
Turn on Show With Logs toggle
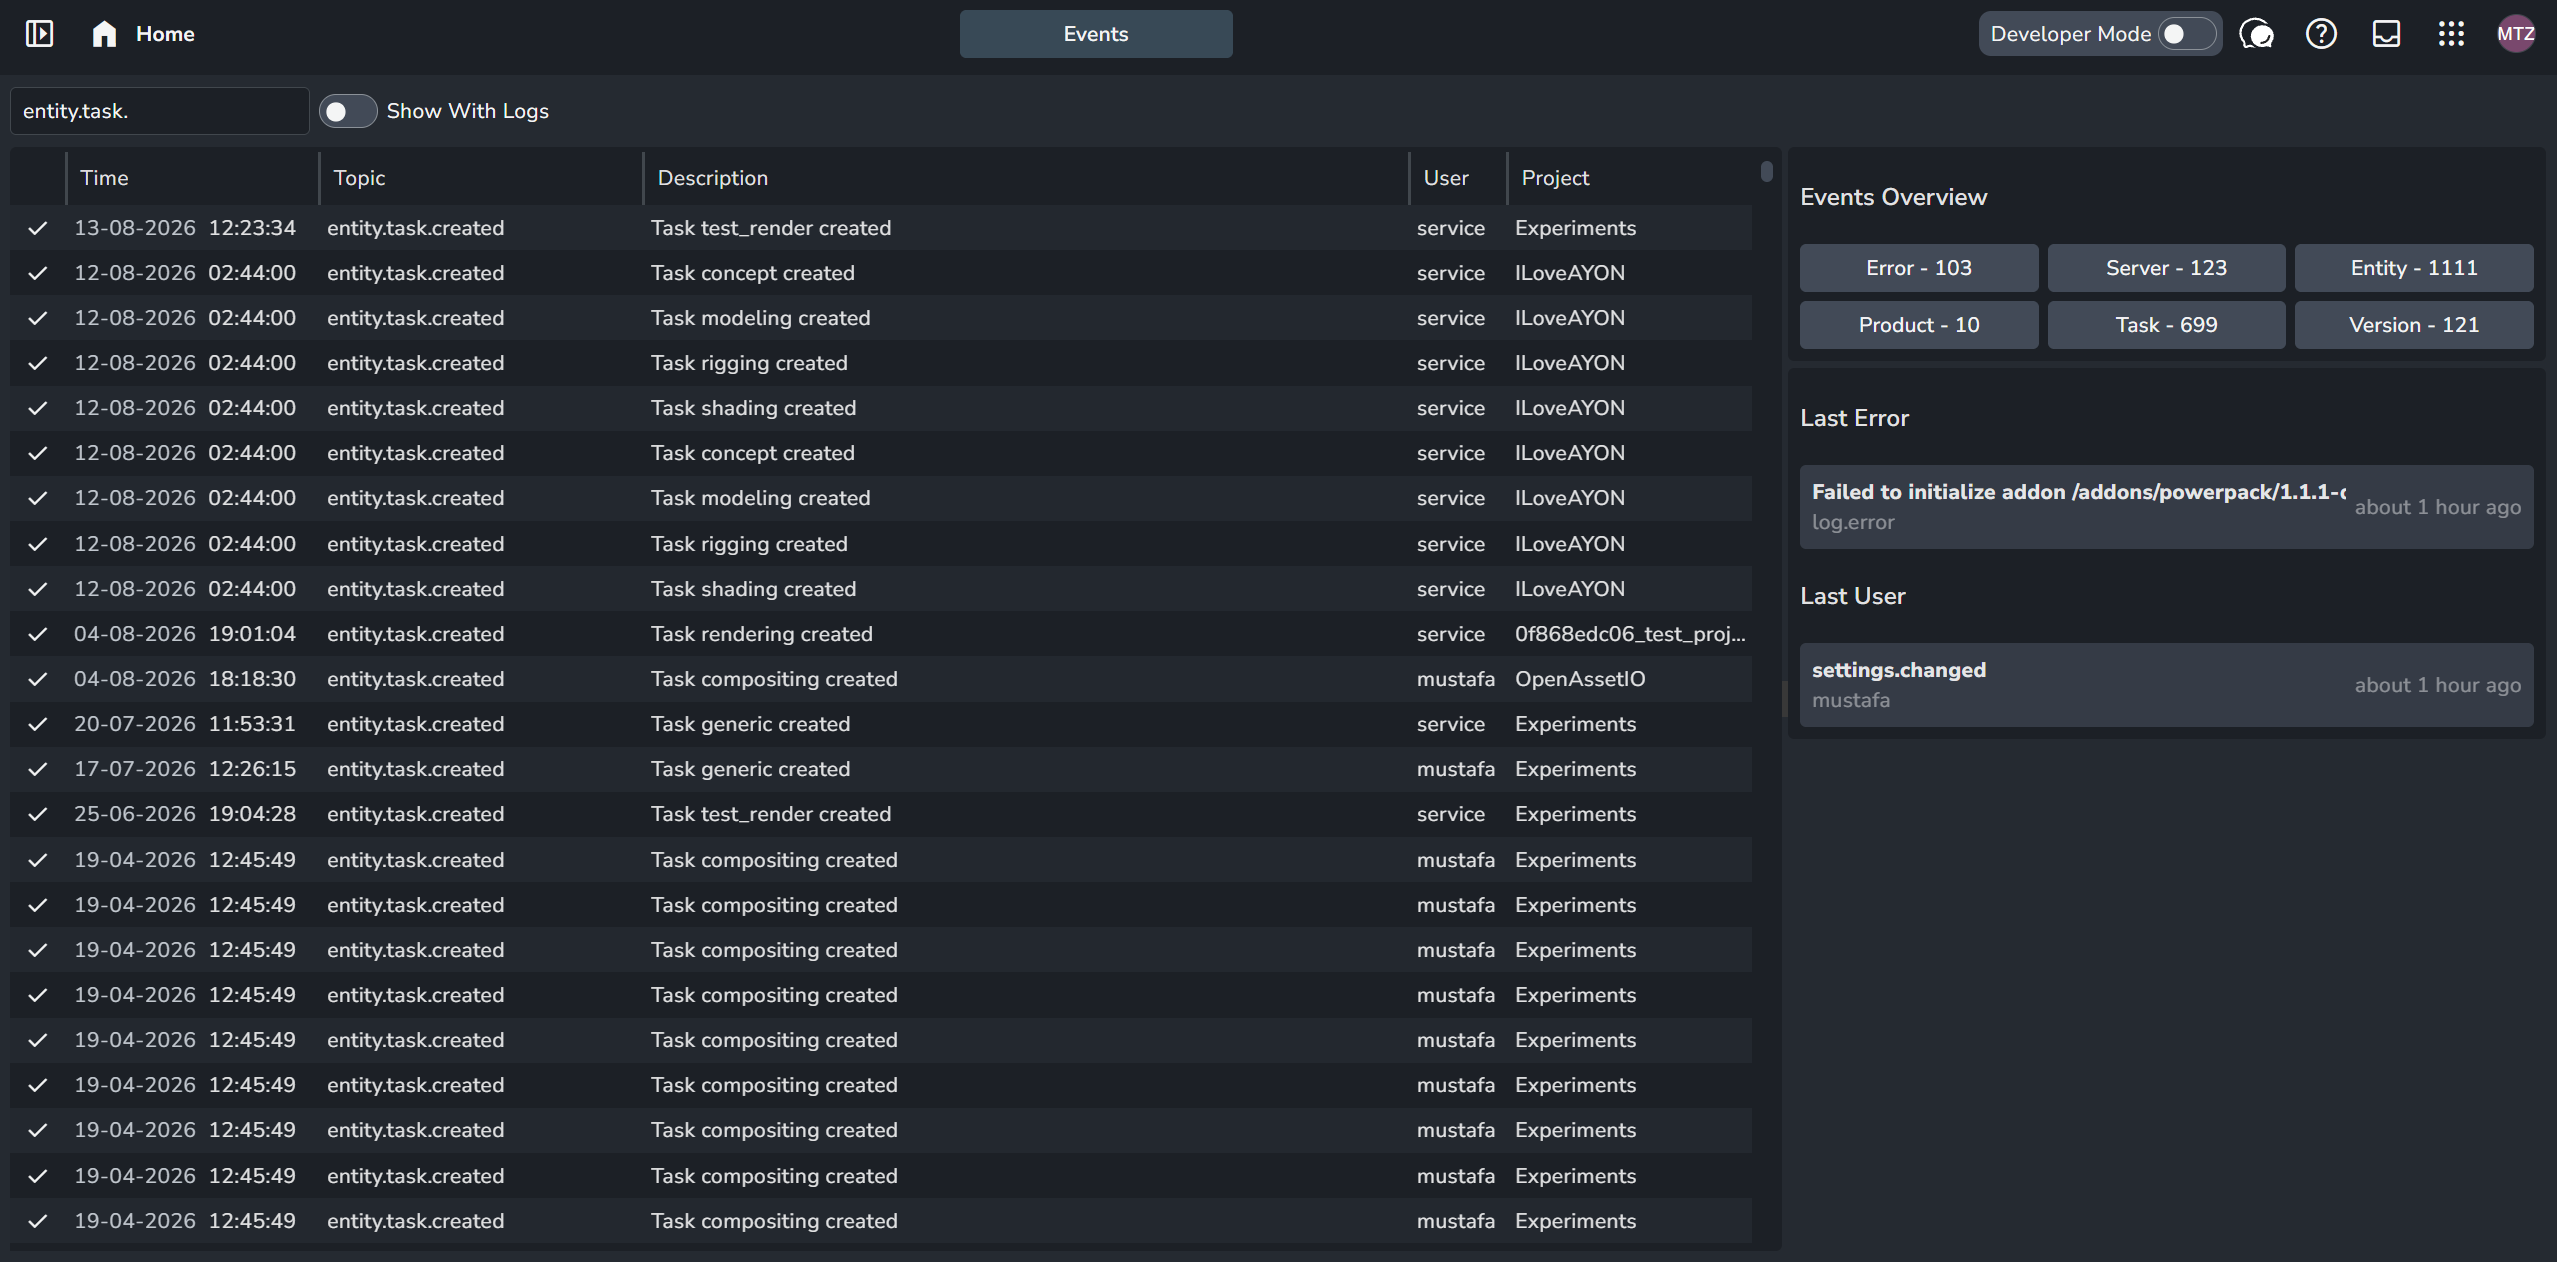click(347, 111)
